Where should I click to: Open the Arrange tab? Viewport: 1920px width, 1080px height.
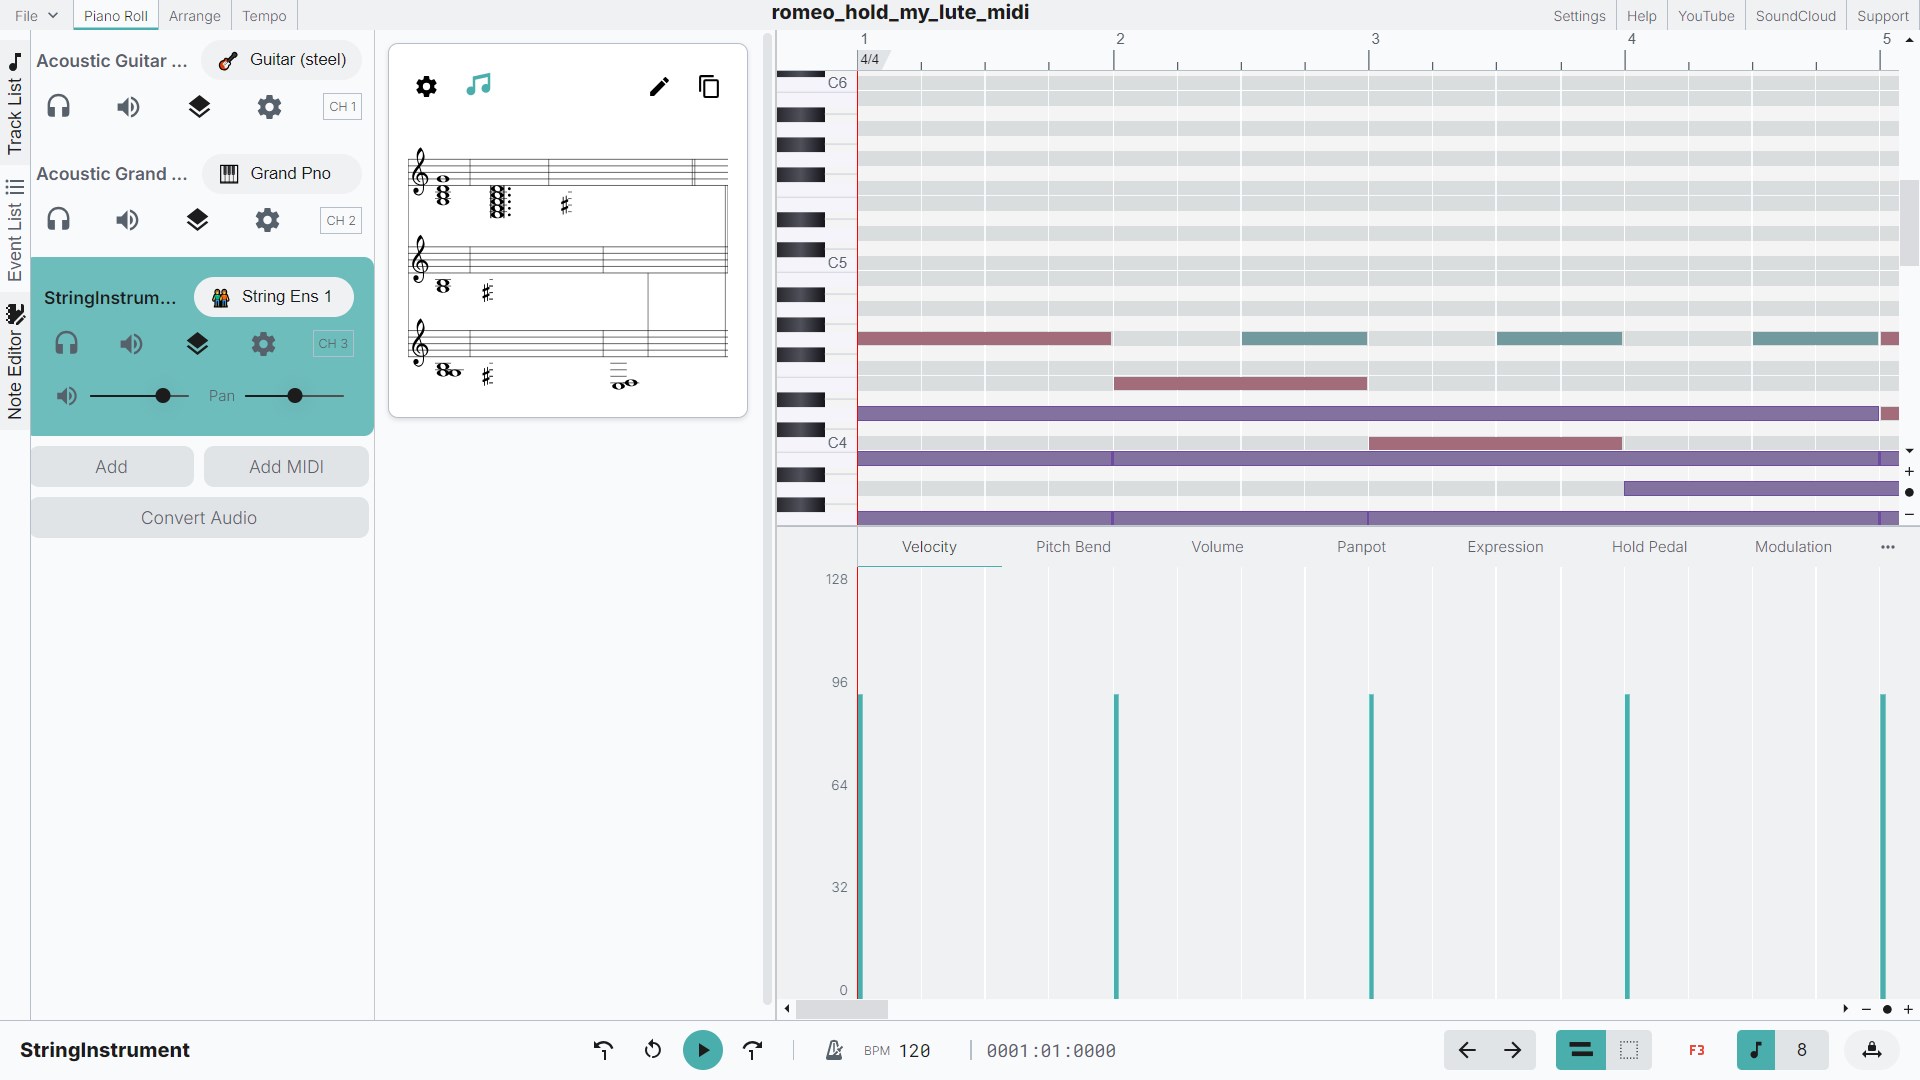click(x=194, y=15)
